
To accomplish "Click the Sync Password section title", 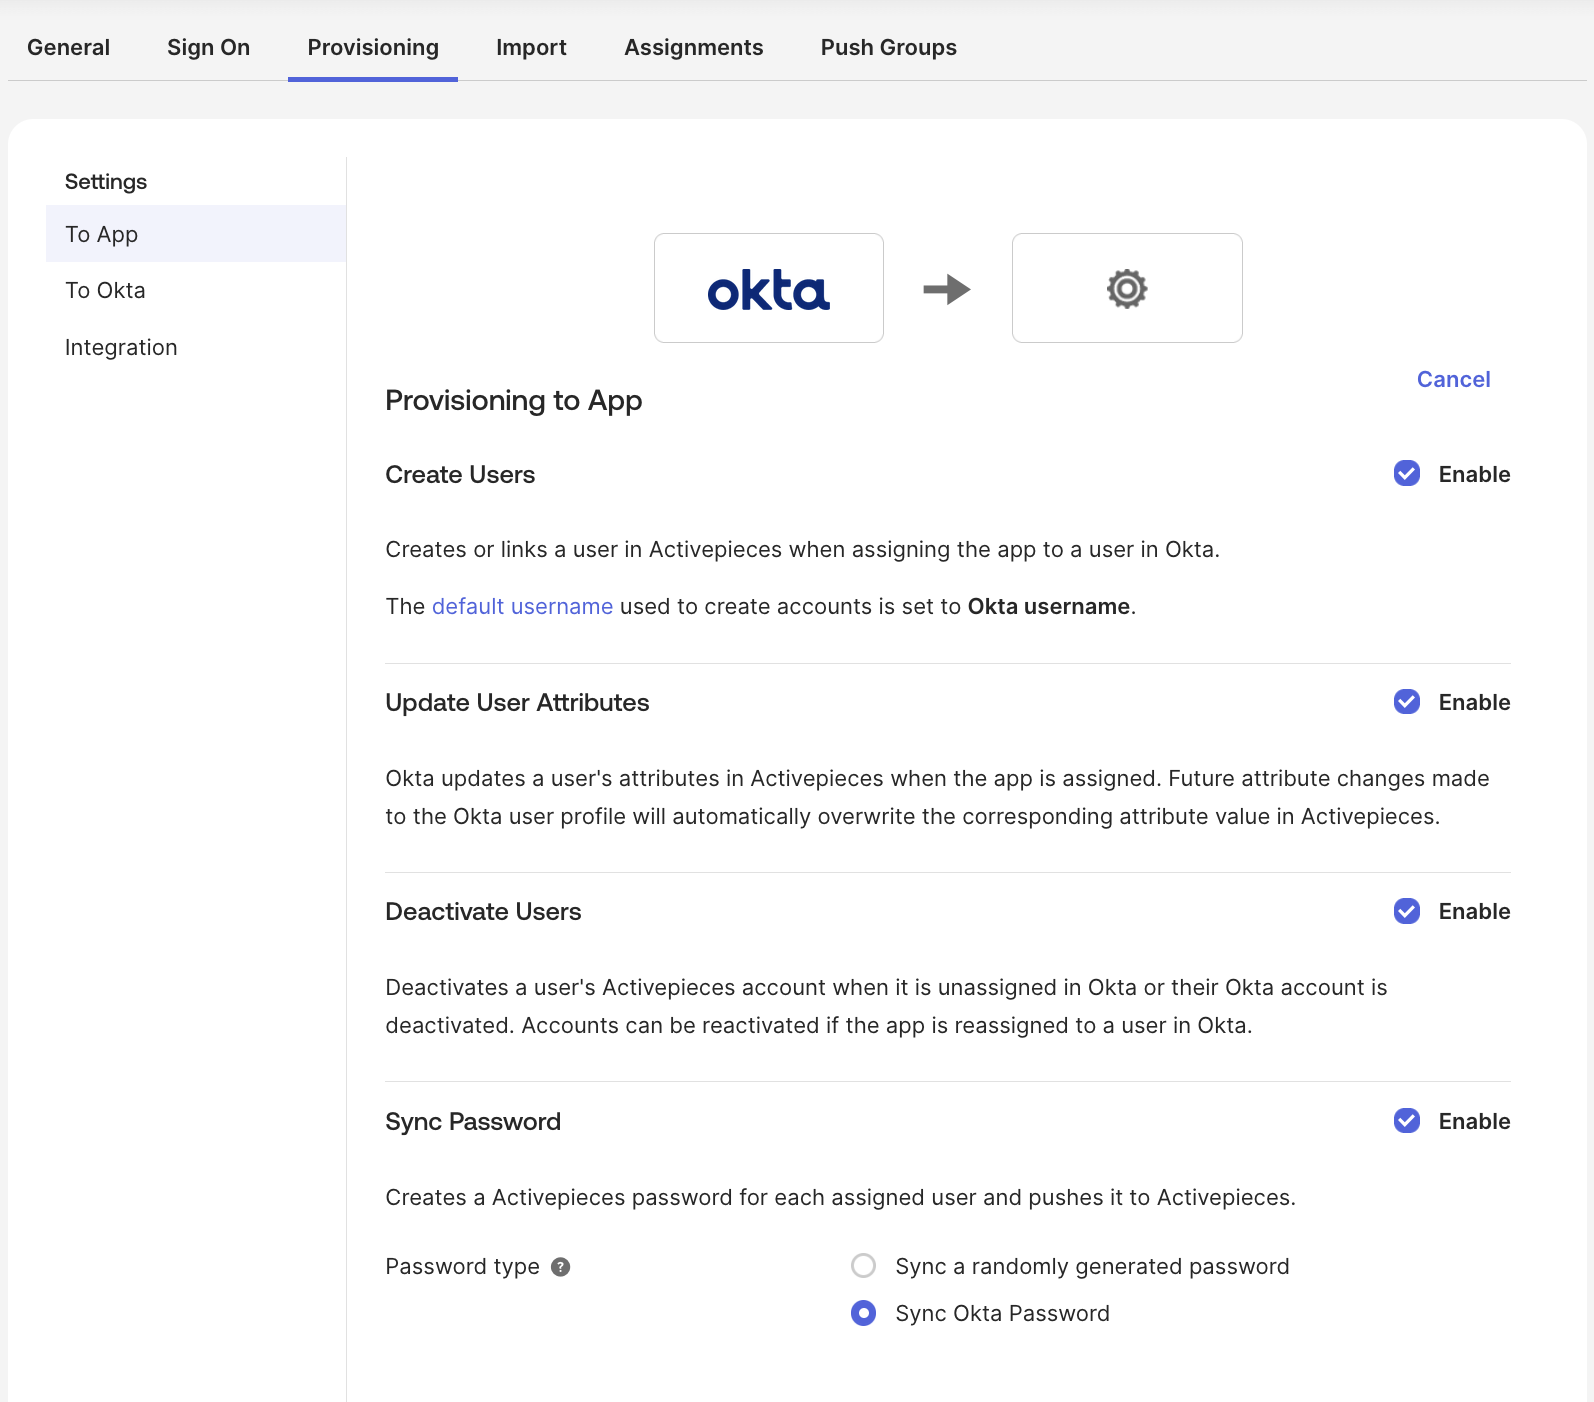I will tap(473, 1121).
